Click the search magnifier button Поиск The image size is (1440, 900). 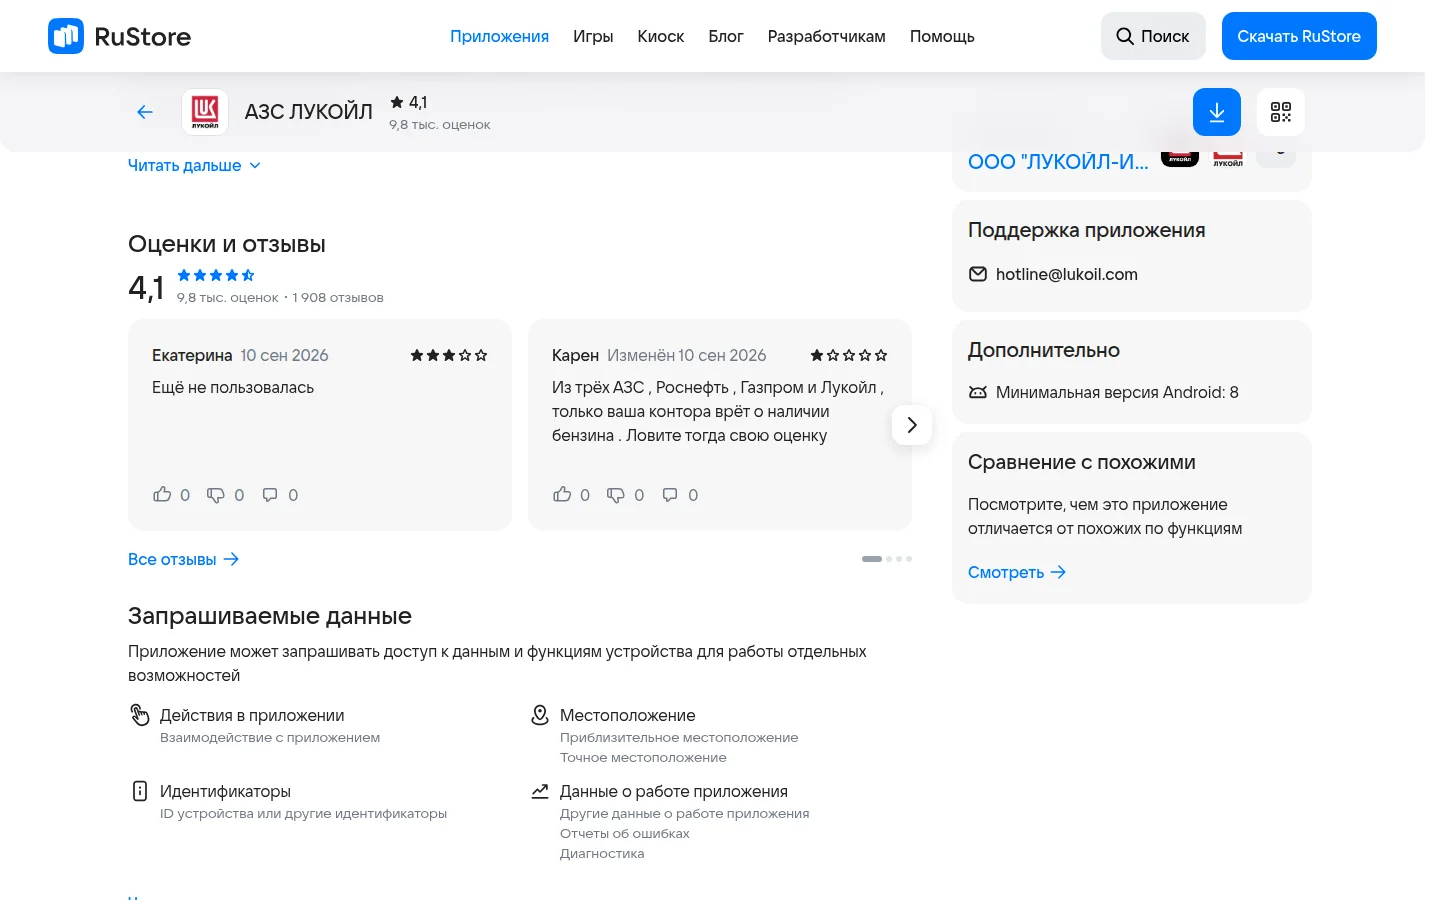(x=1153, y=36)
